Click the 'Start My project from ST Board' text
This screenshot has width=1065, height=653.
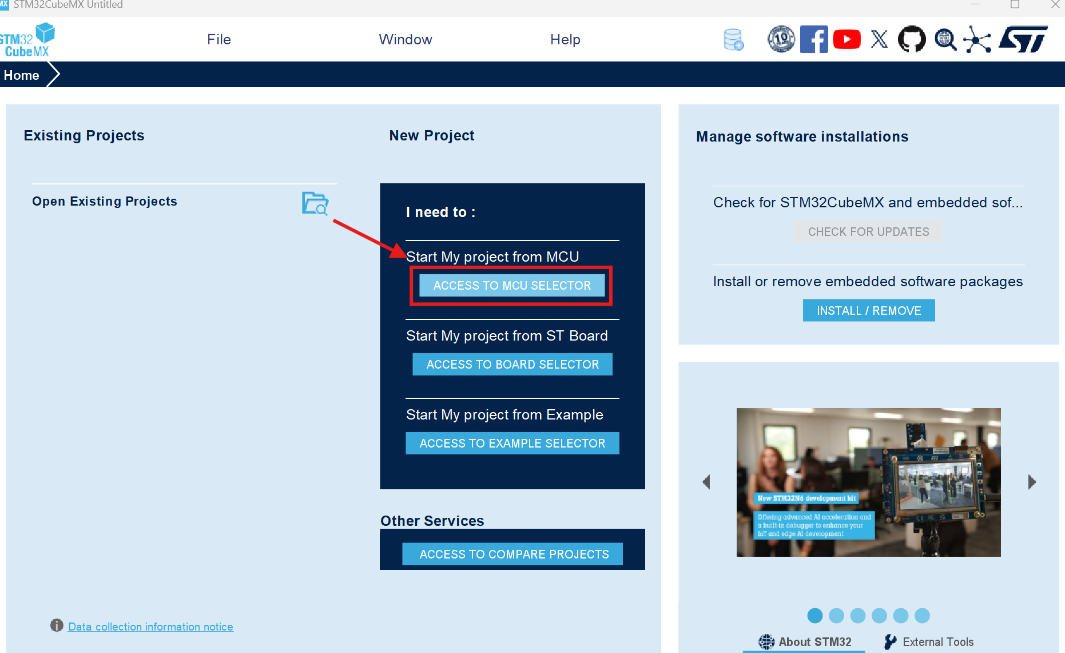coord(507,336)
